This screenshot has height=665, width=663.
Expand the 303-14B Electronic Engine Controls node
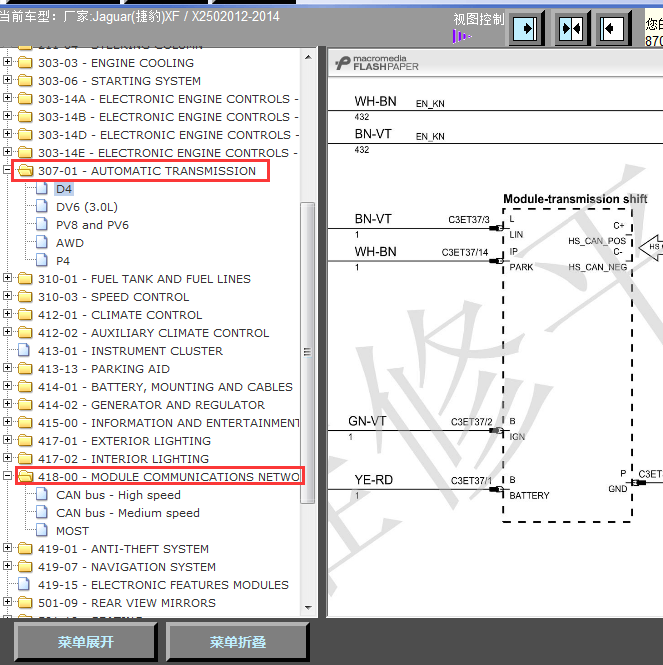point(7,116)
